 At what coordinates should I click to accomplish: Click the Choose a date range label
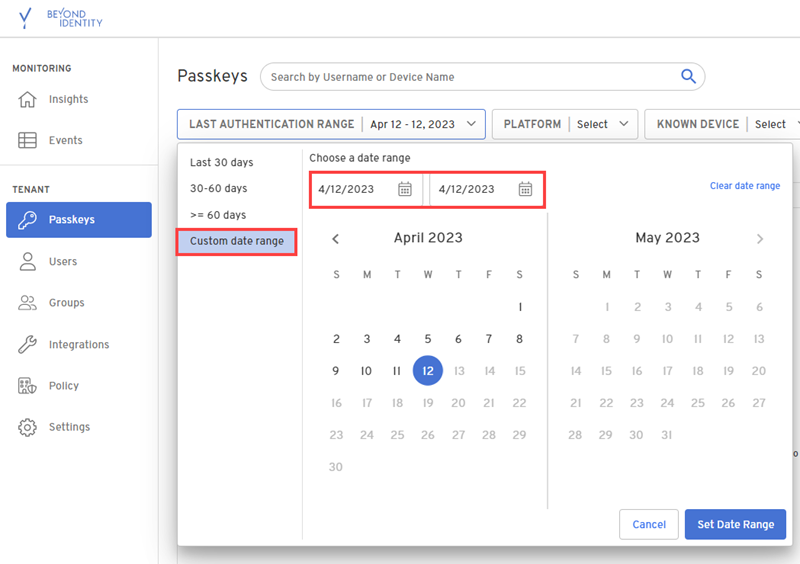(360, 158)
